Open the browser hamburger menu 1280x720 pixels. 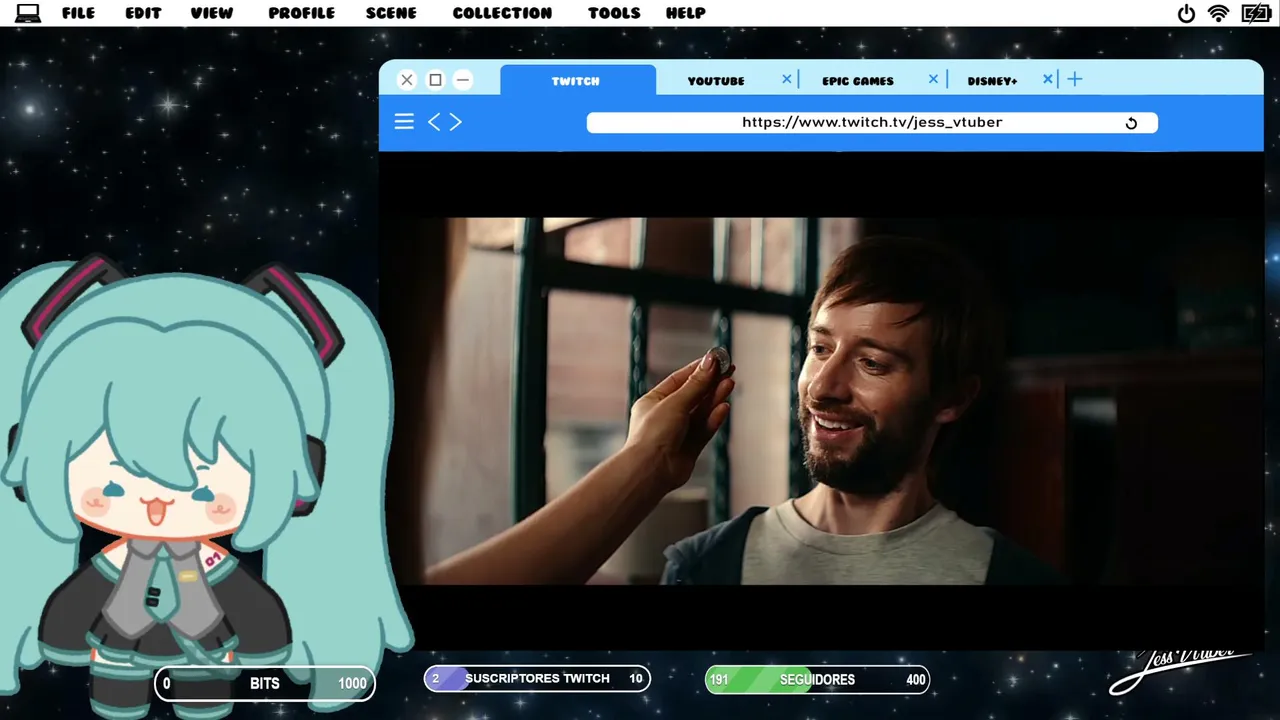tap(404, 122)
